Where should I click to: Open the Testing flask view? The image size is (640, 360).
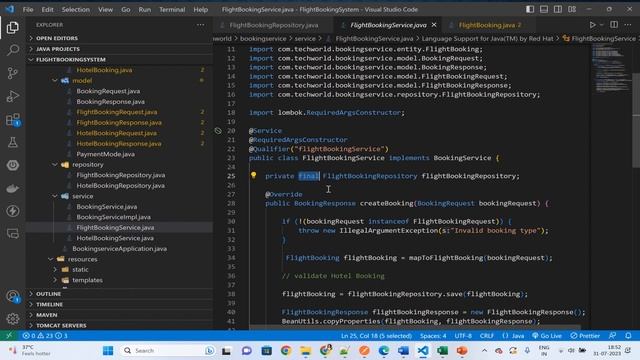(x=13, y=142)
